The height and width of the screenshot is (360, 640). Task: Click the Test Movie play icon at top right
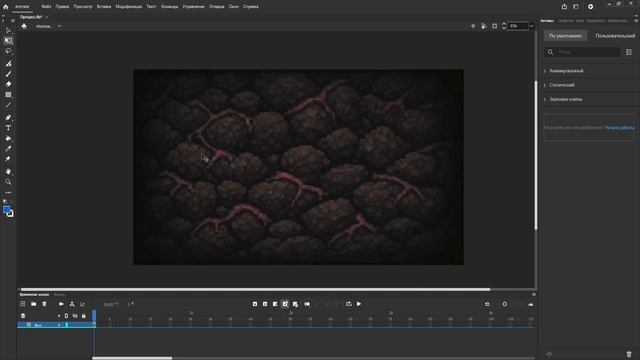[x=590, y=7]
